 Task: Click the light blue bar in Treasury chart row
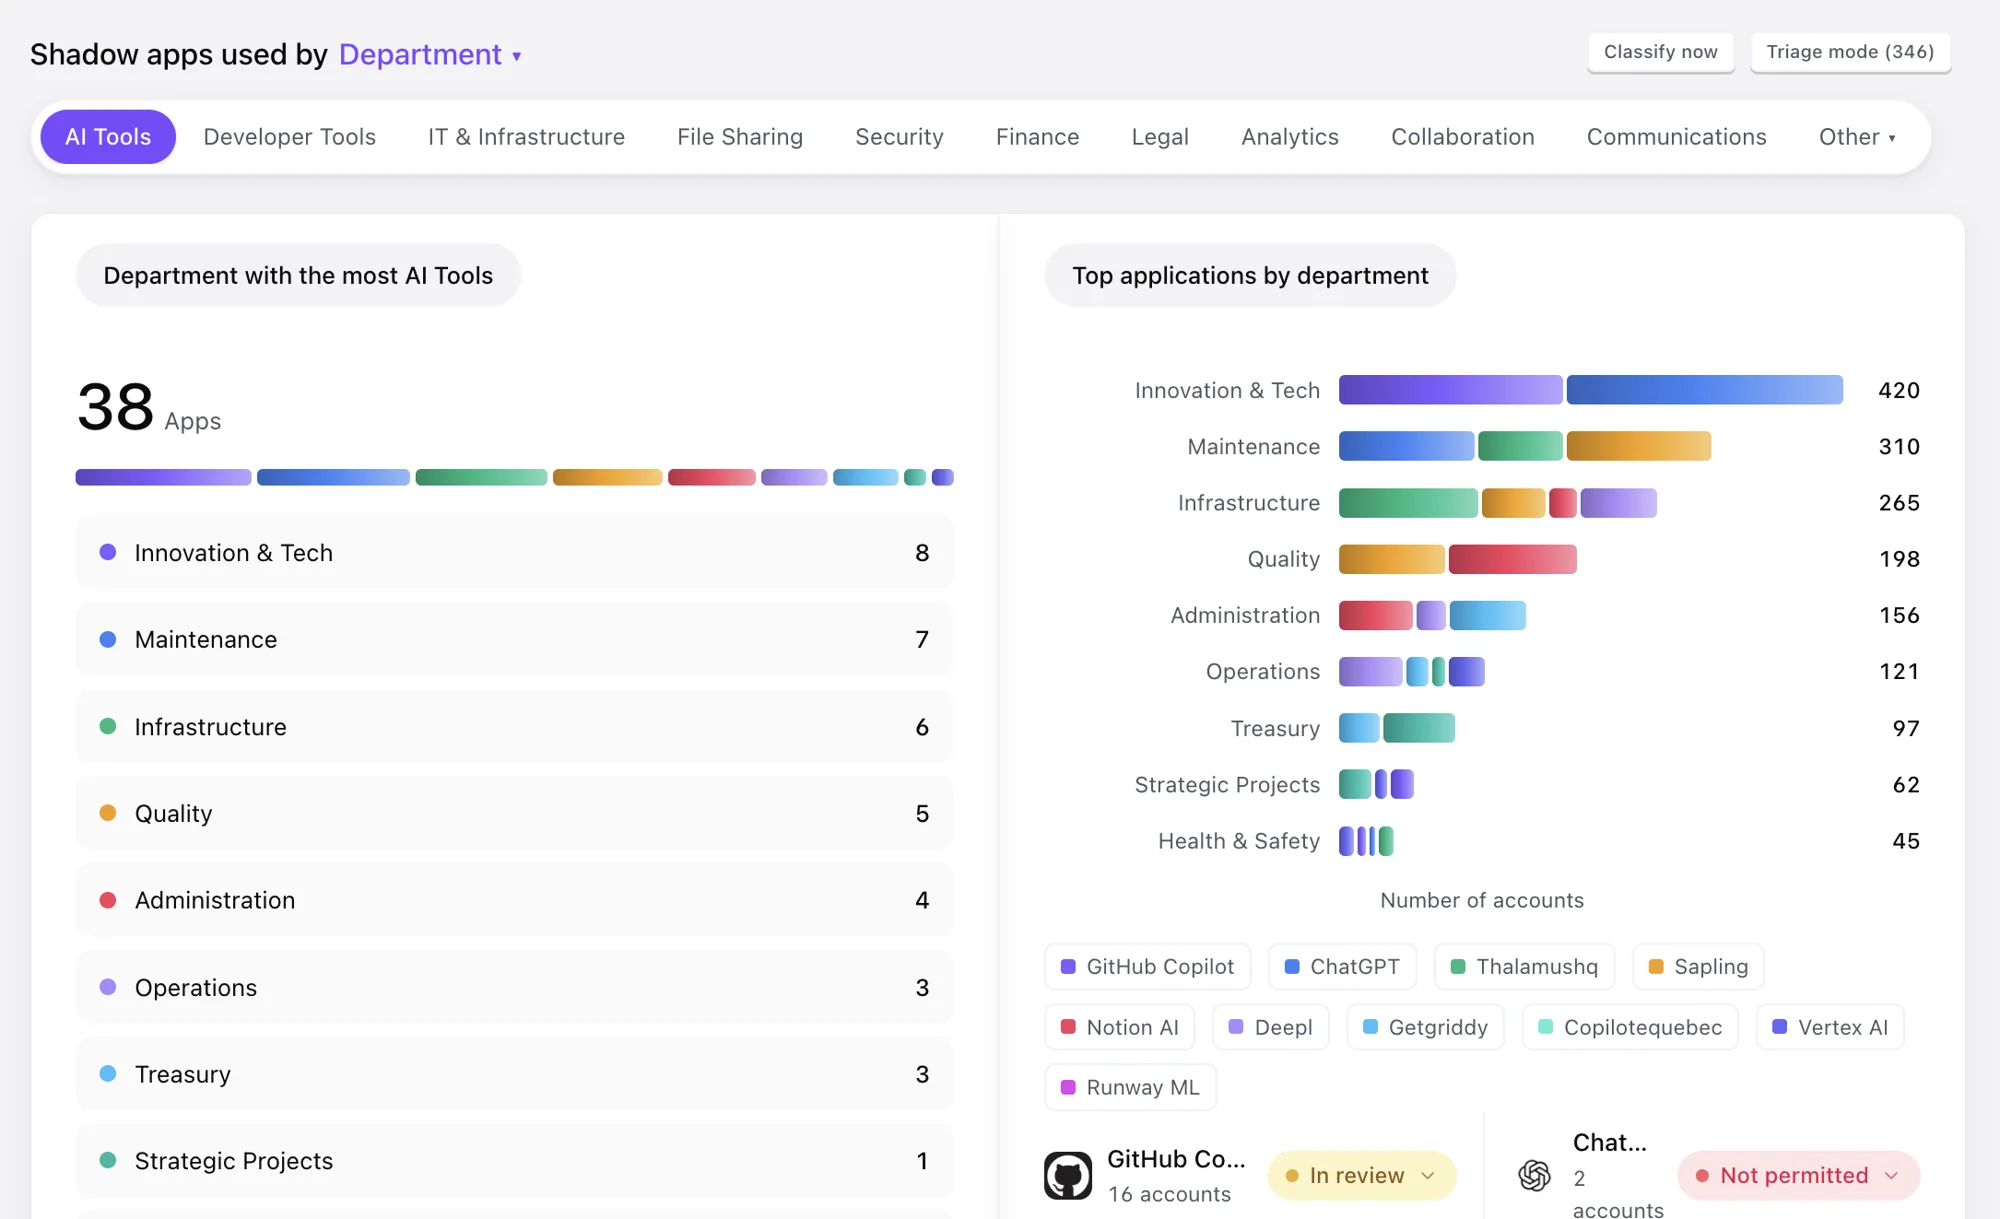pos(1359,728)
